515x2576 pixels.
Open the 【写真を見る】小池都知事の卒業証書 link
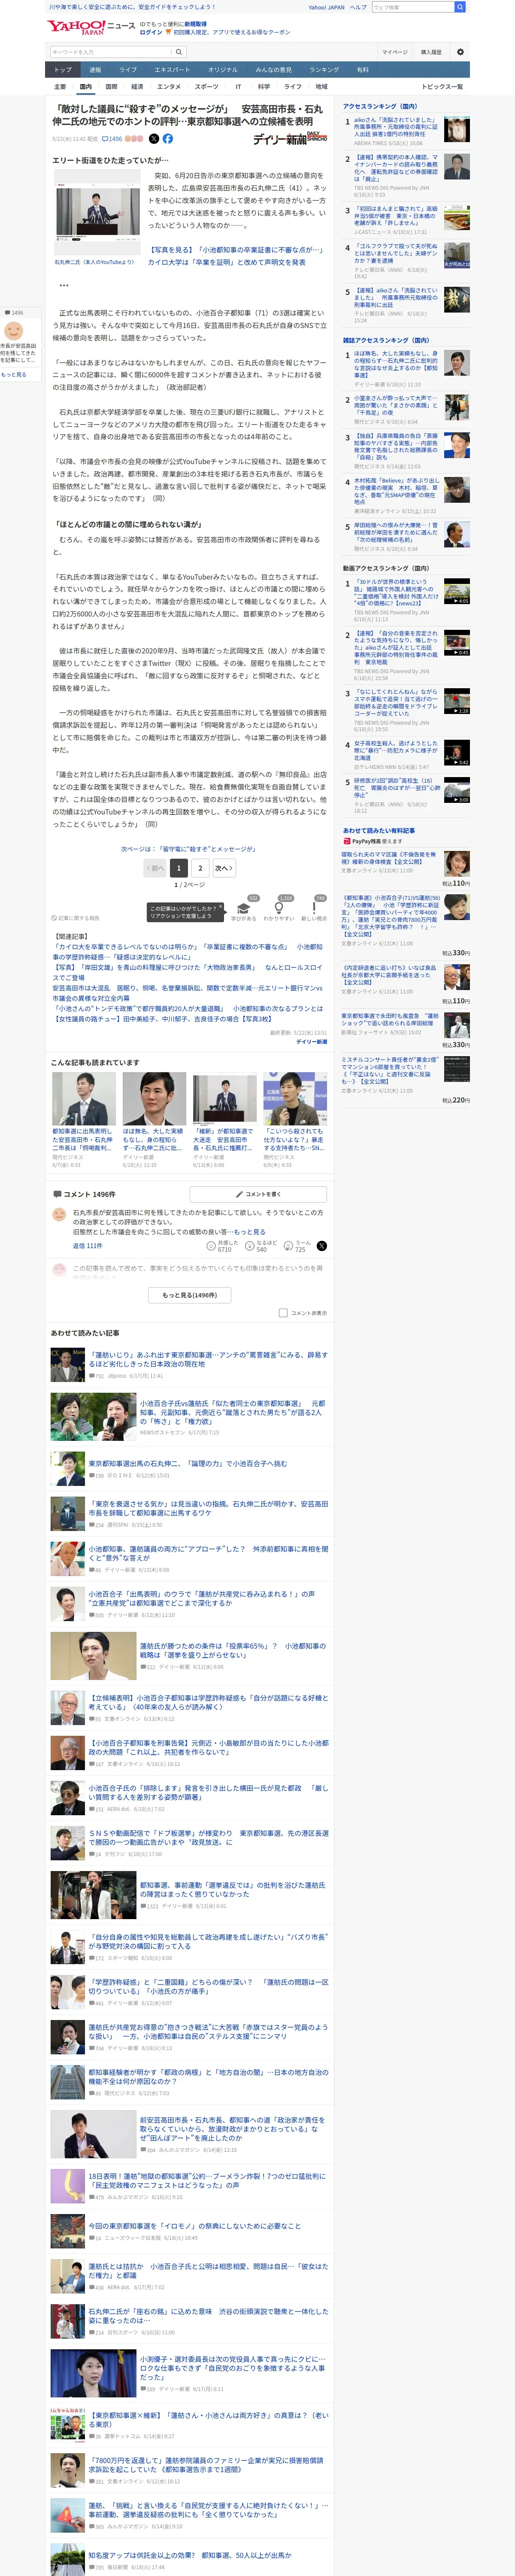[236, 250]
